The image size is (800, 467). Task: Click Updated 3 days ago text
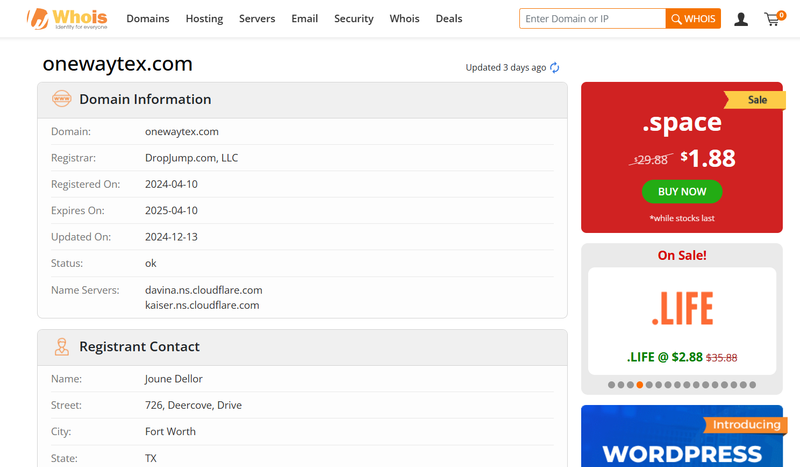(x=506, y=67)
